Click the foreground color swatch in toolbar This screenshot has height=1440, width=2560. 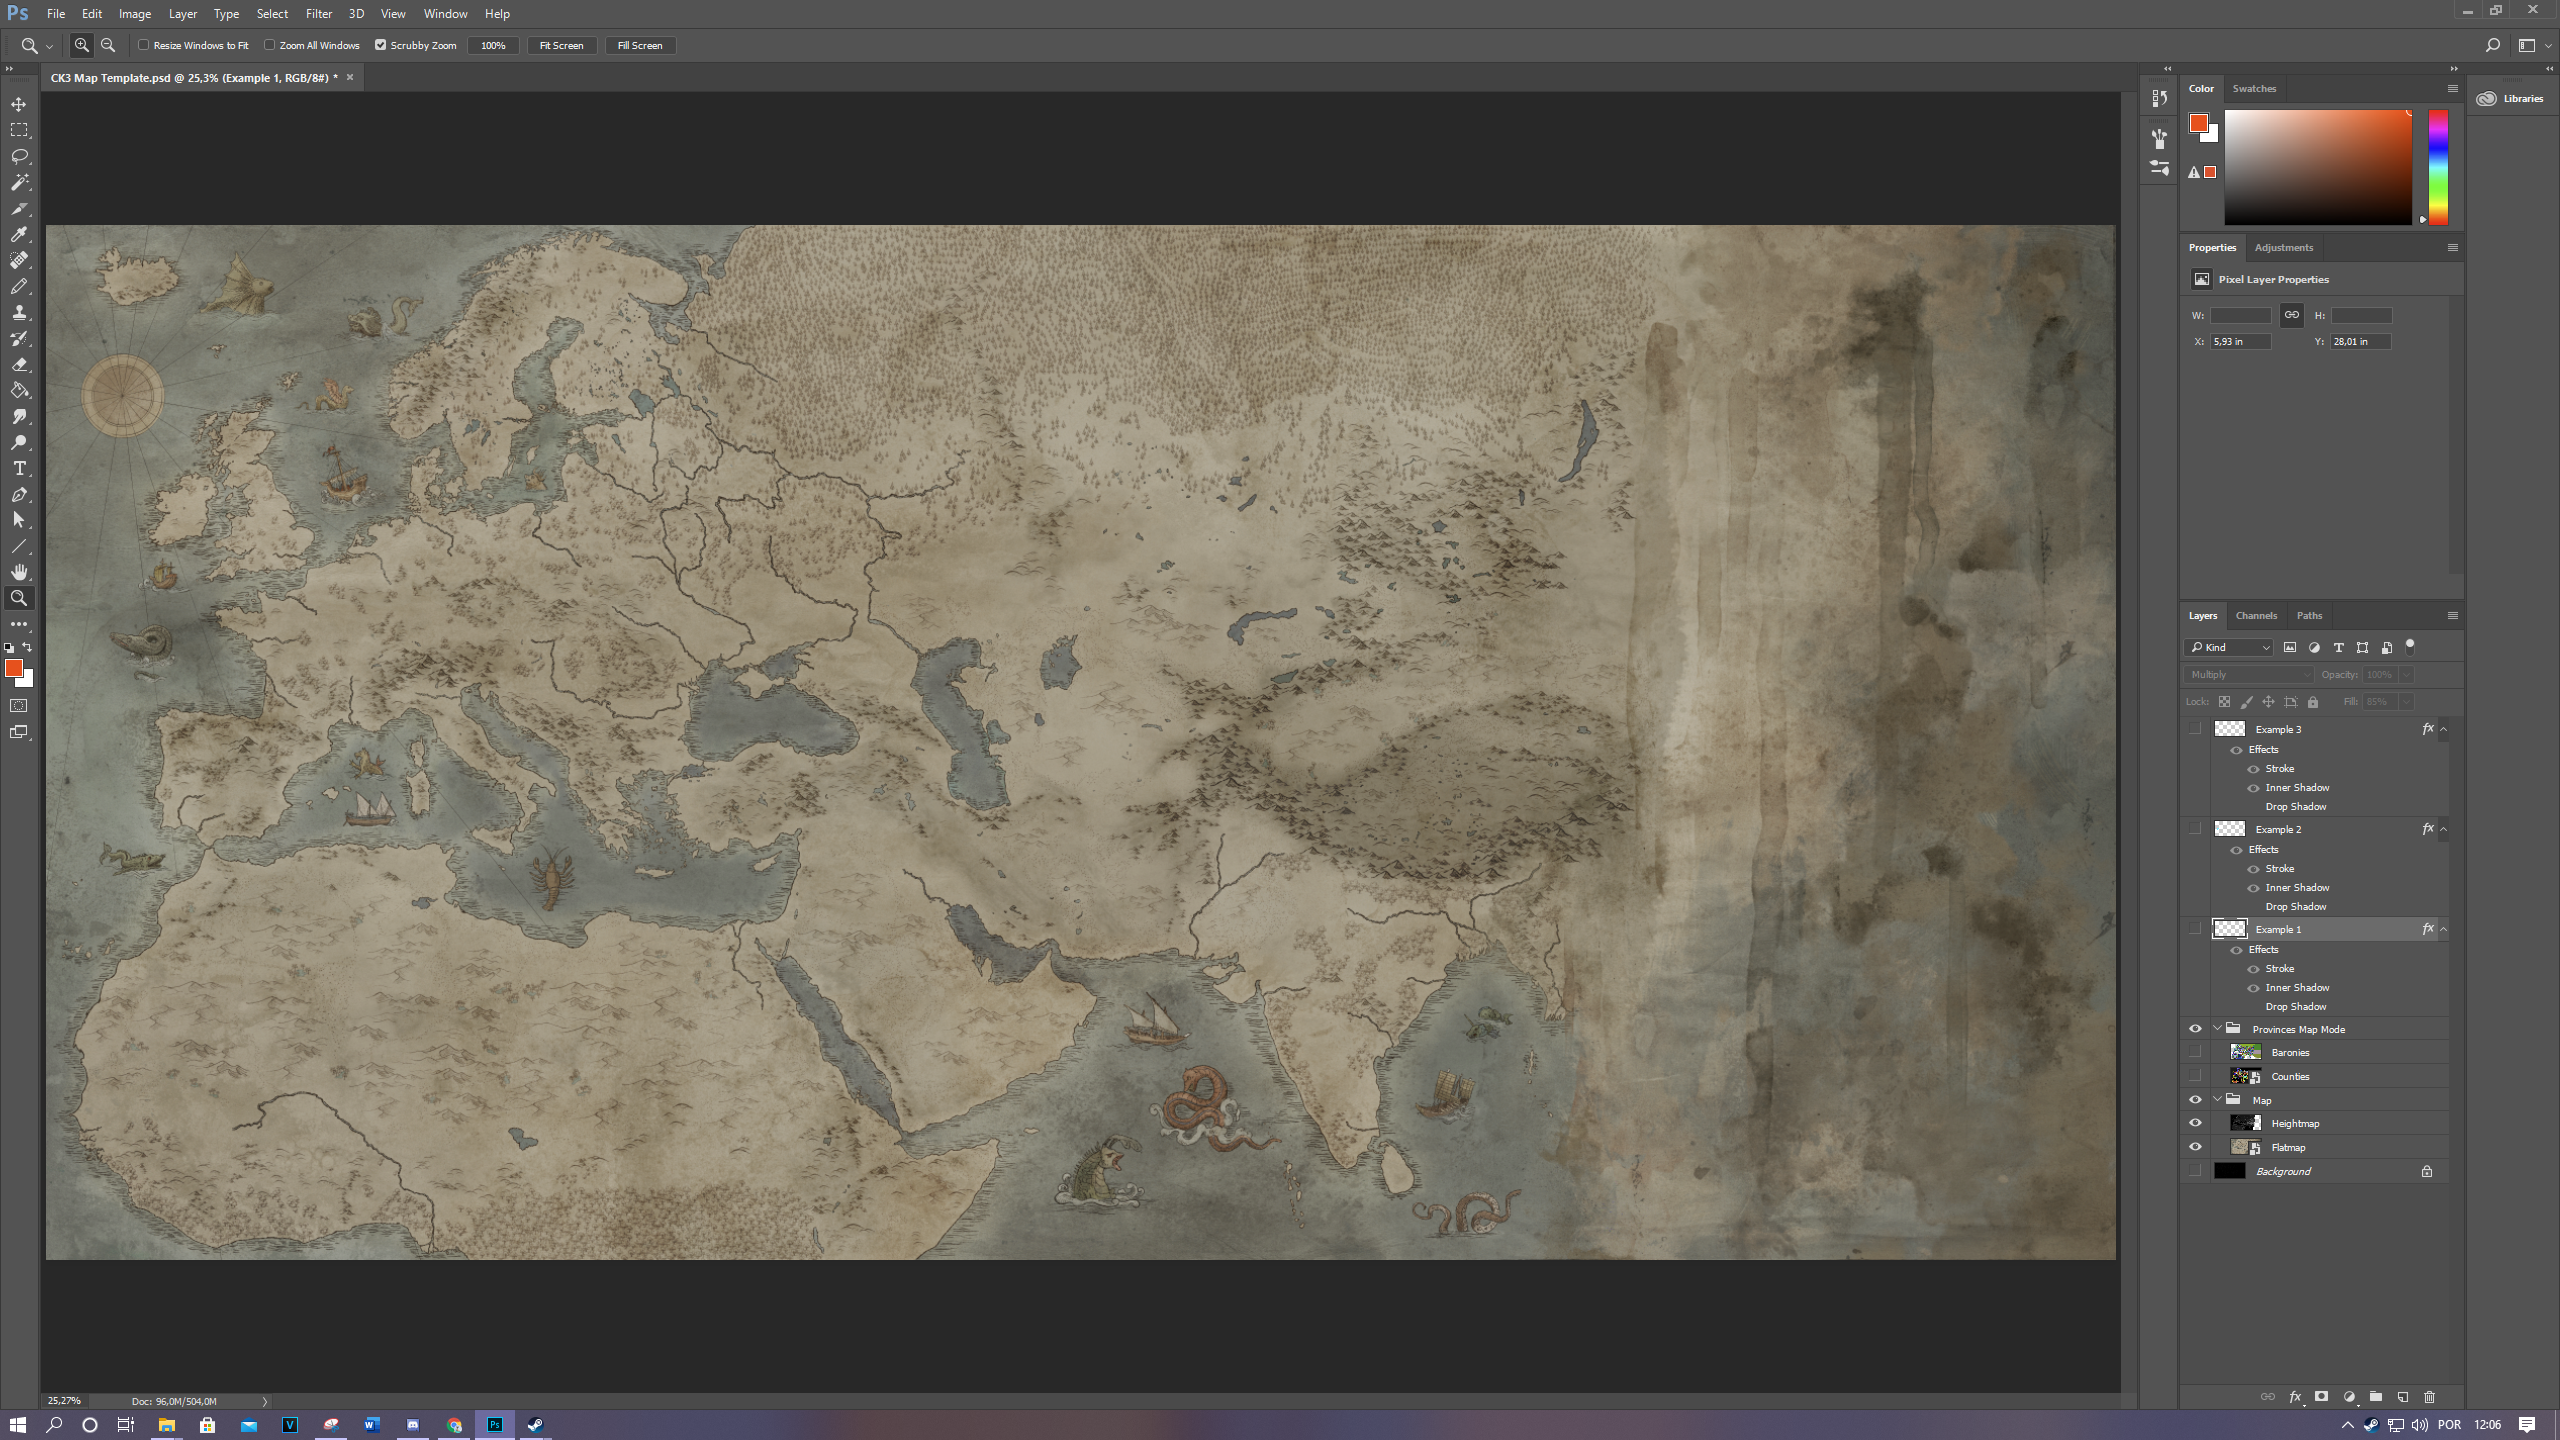(x=13, y=668)
